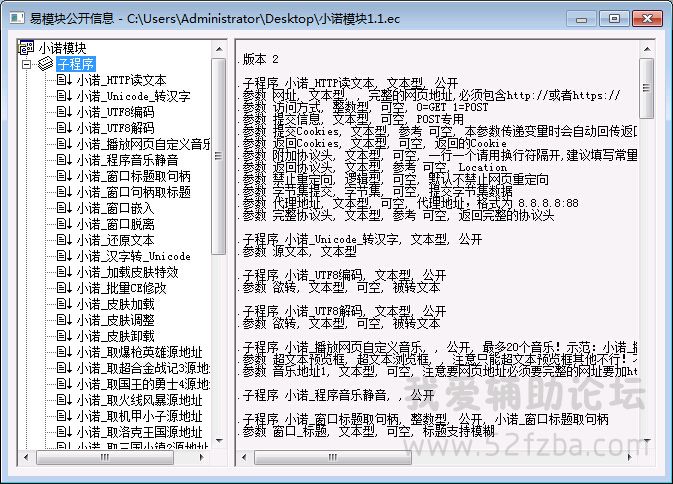Click icon beside 小诺_窗口句柄取标题
The width and height of the screenshot is (673, 484).
[64, 192]
